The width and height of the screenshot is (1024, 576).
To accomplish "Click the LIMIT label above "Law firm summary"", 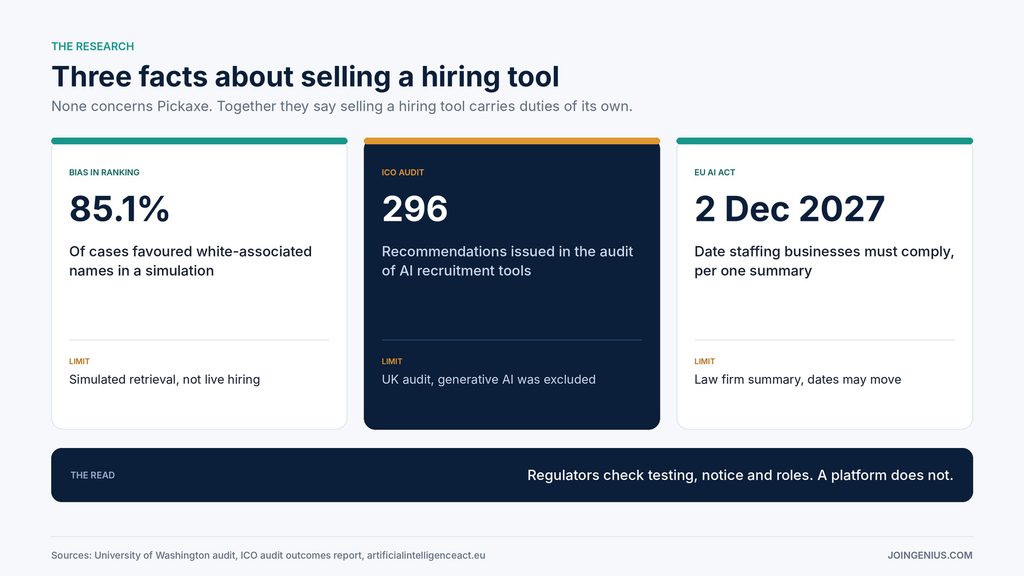I will click(705, 361).
